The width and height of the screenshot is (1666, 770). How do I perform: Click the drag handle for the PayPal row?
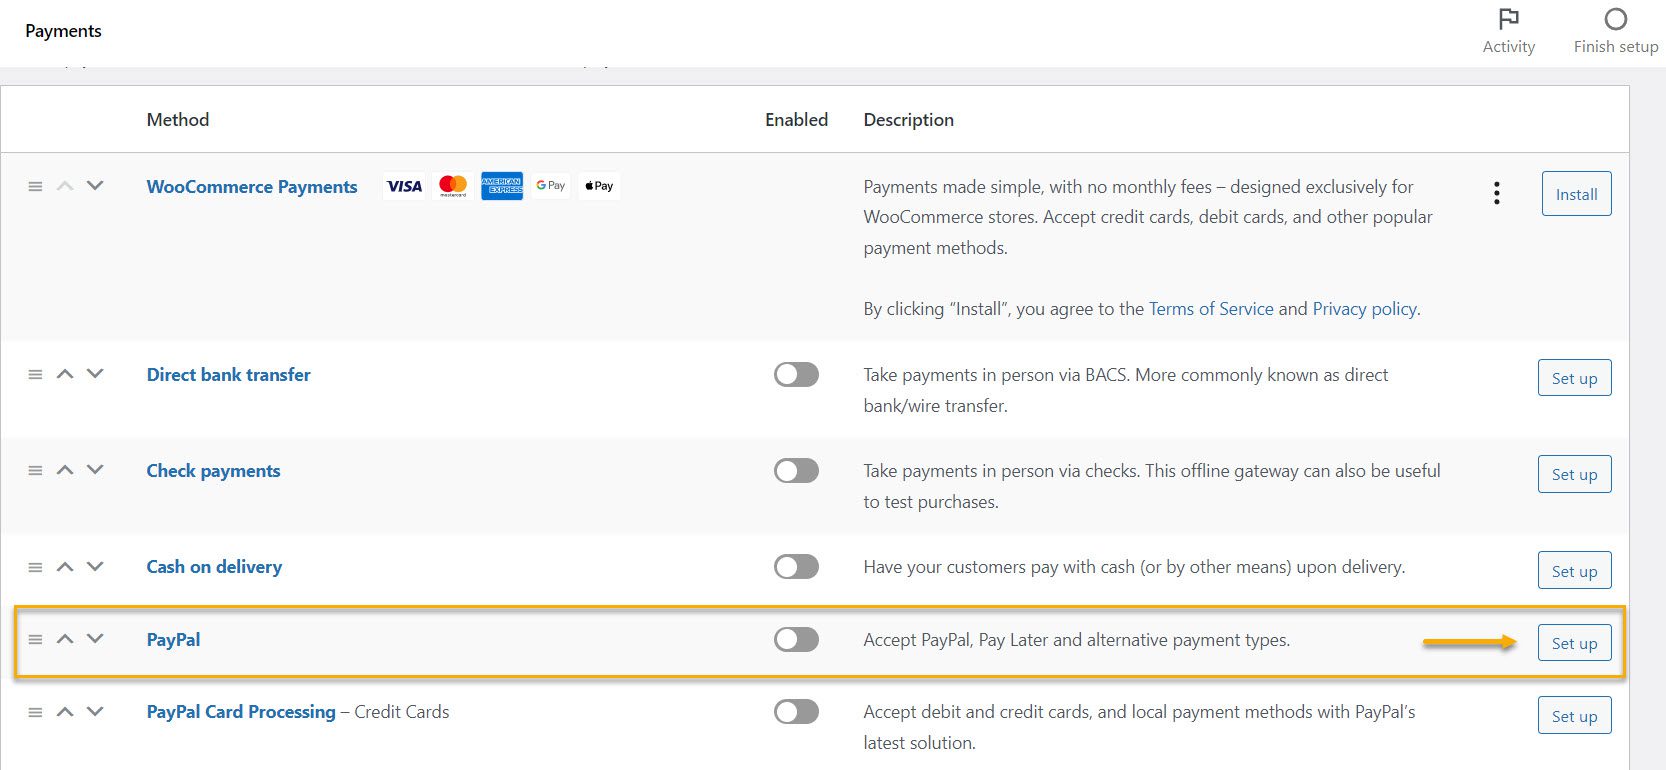tap(35, 640)
